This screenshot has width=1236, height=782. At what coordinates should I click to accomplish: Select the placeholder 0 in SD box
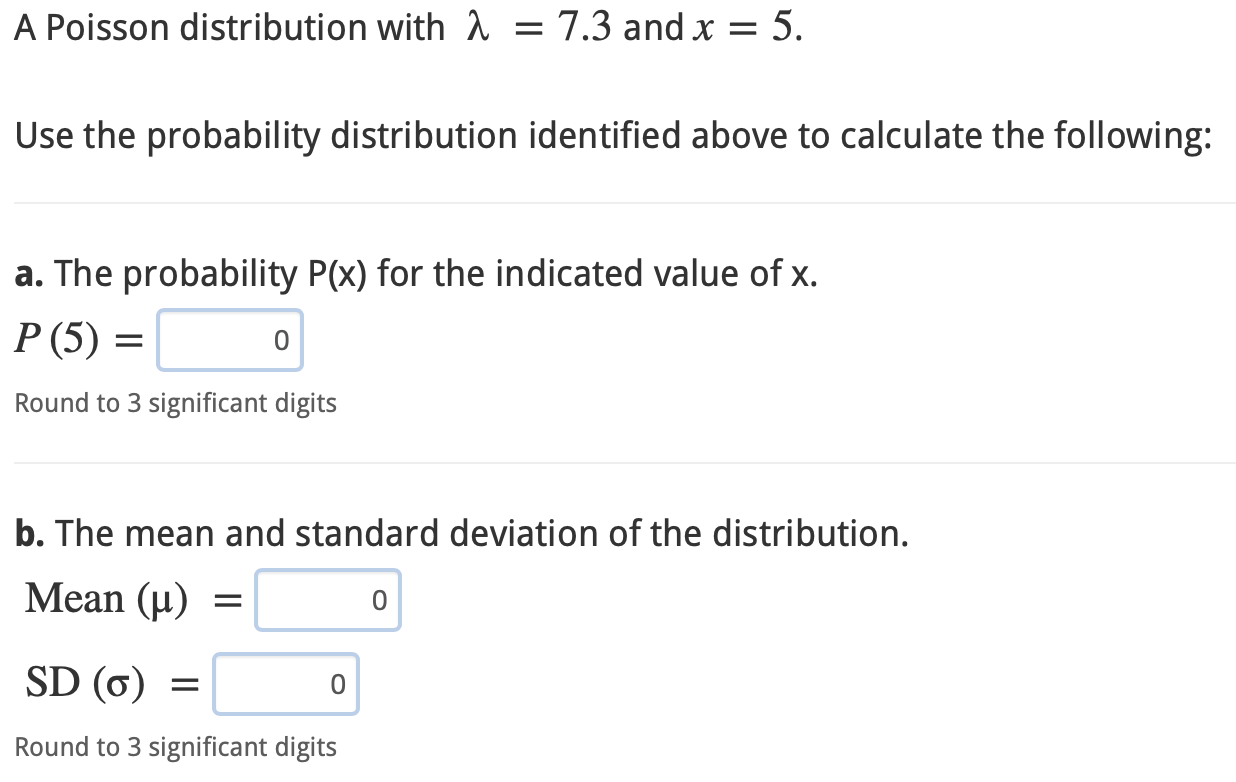(x=338, y=684)
